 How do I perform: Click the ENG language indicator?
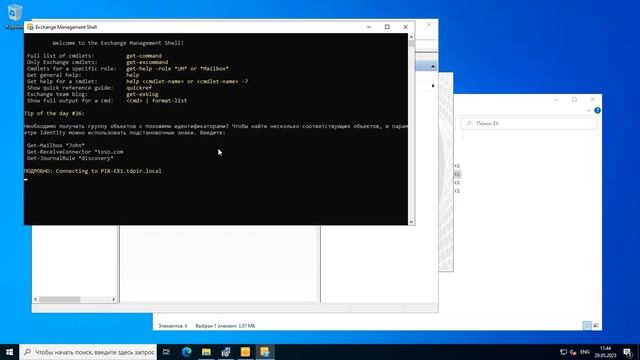pyautogui.click(x=585, y=352)
